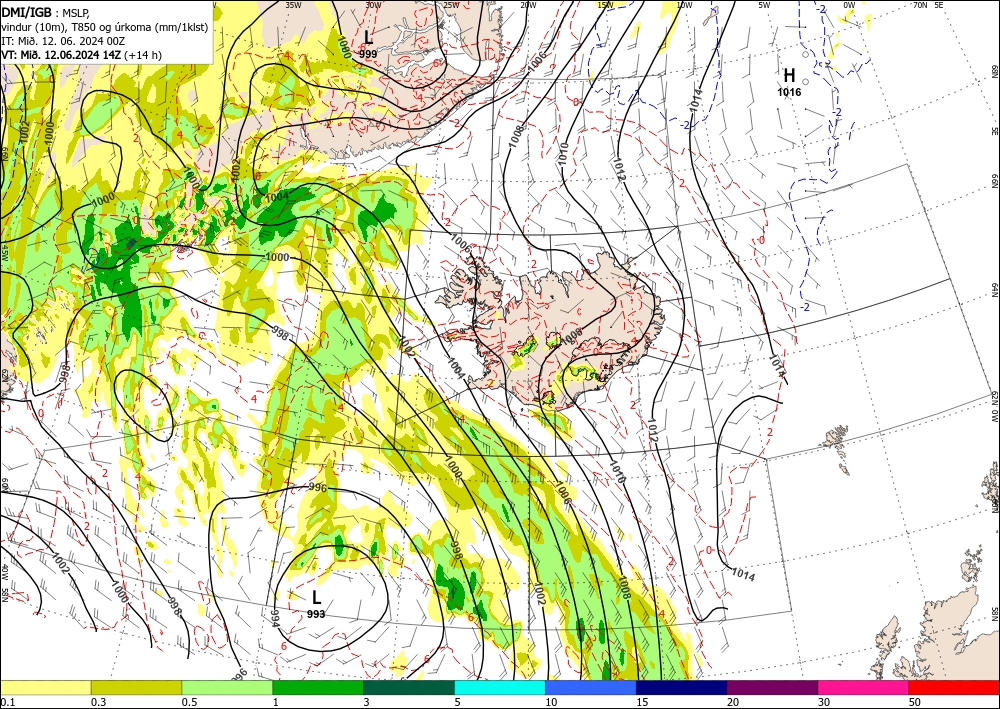This screenshot has height=709, width=1000.
Task: Select the dark green 3–5 legend band
Action: pyautogui.click(x=409, y=687)
